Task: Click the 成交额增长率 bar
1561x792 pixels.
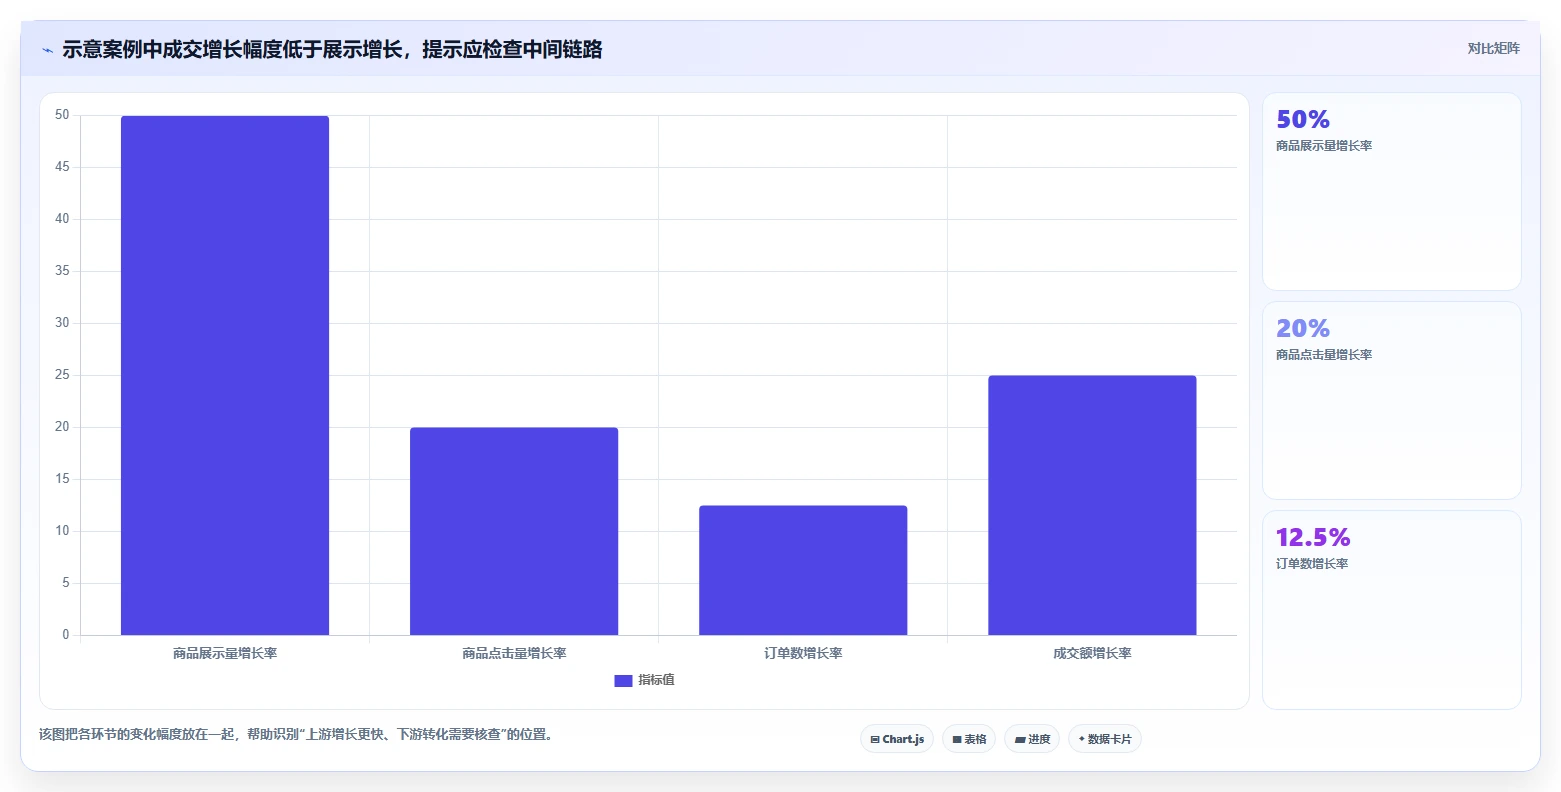Action: (1092, 505)
